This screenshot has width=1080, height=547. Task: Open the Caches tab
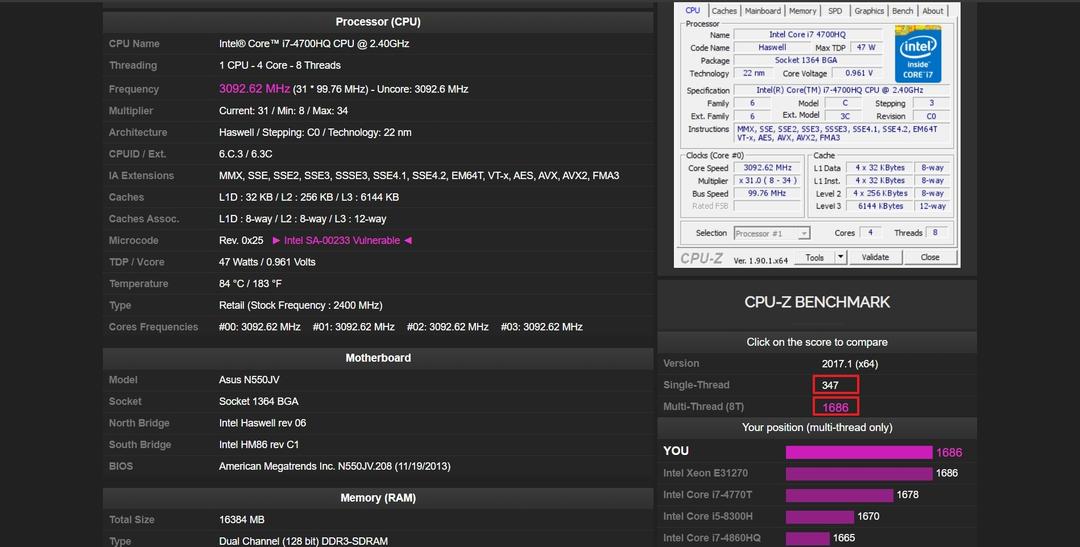(x=724, y=11)
